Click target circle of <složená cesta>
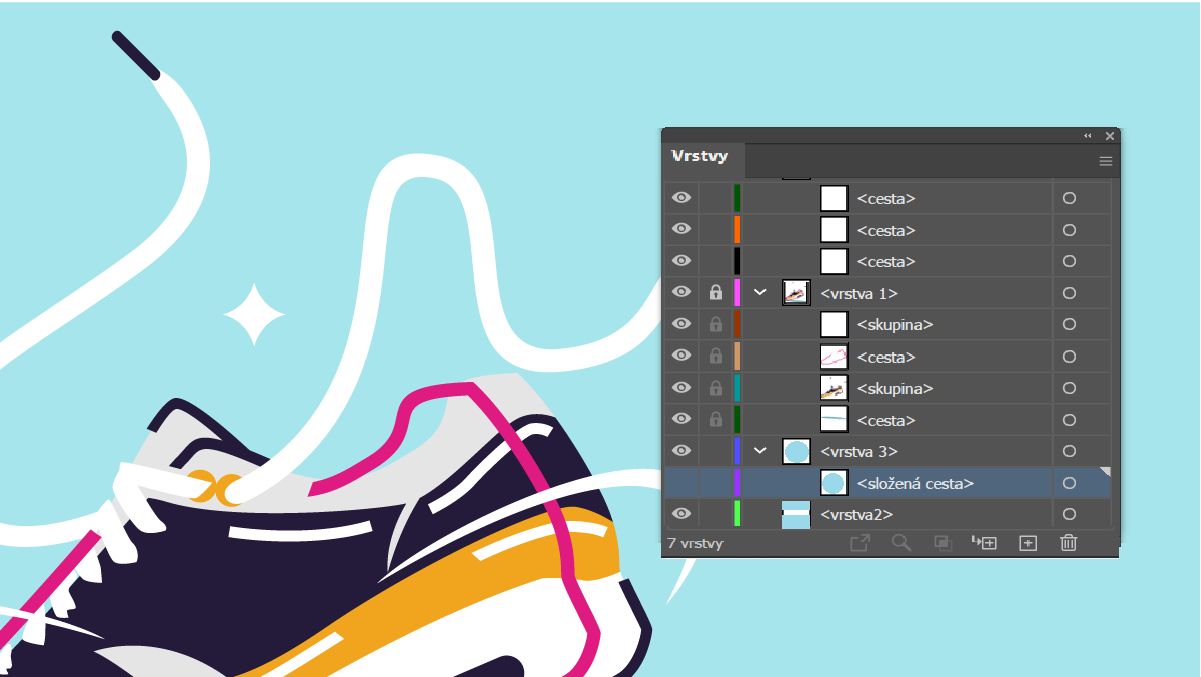Screen dimensions: 1201x677 1069,483
